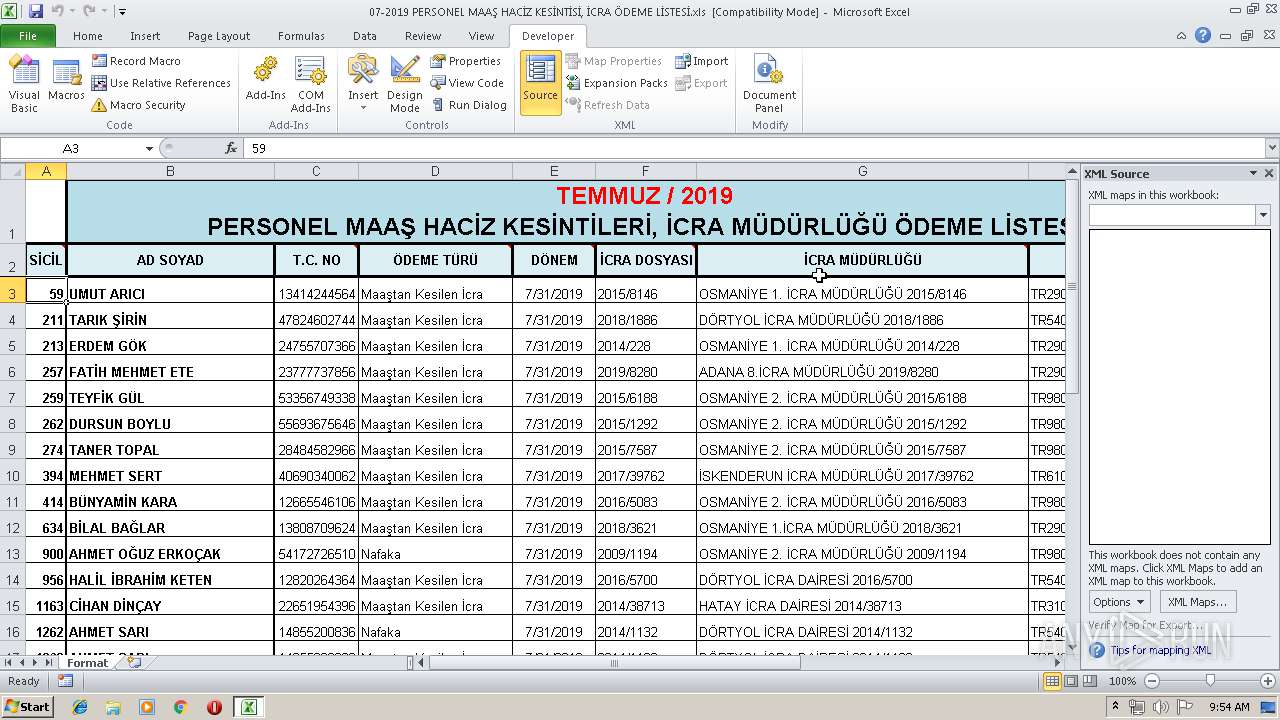The image size is (1280, 720).
Task: Click the 100% zoom level
Action: pos(1122,681)
